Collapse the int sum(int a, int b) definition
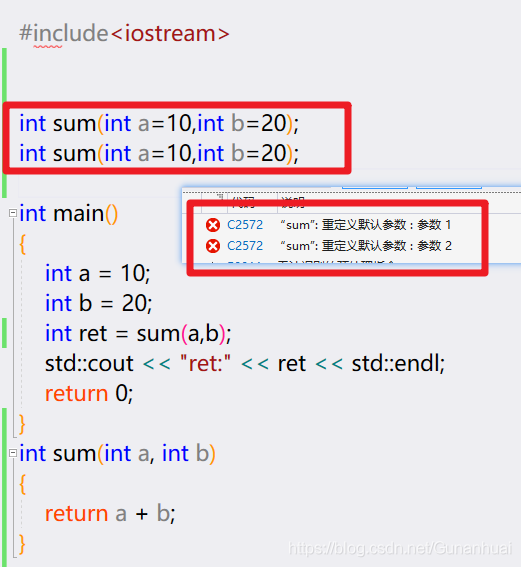Viewport: 521px width, 567px height. [13, 453]
